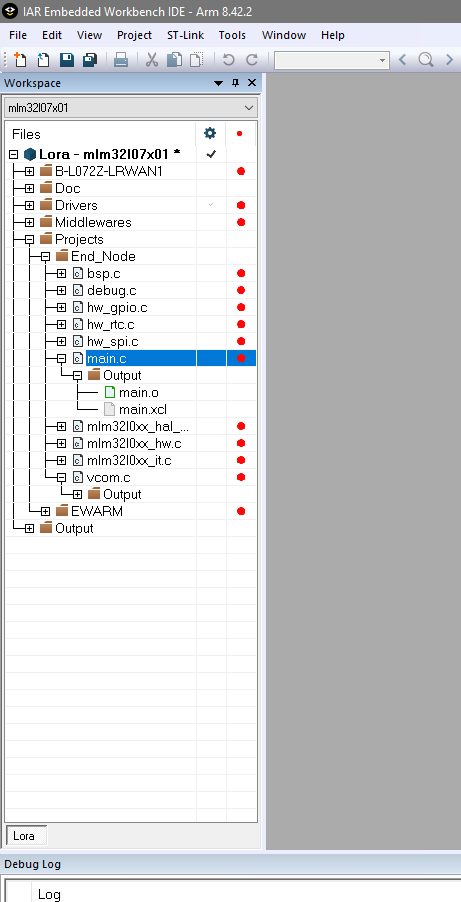Select mlm32l0xx_hw.c file

pos(134,444)
